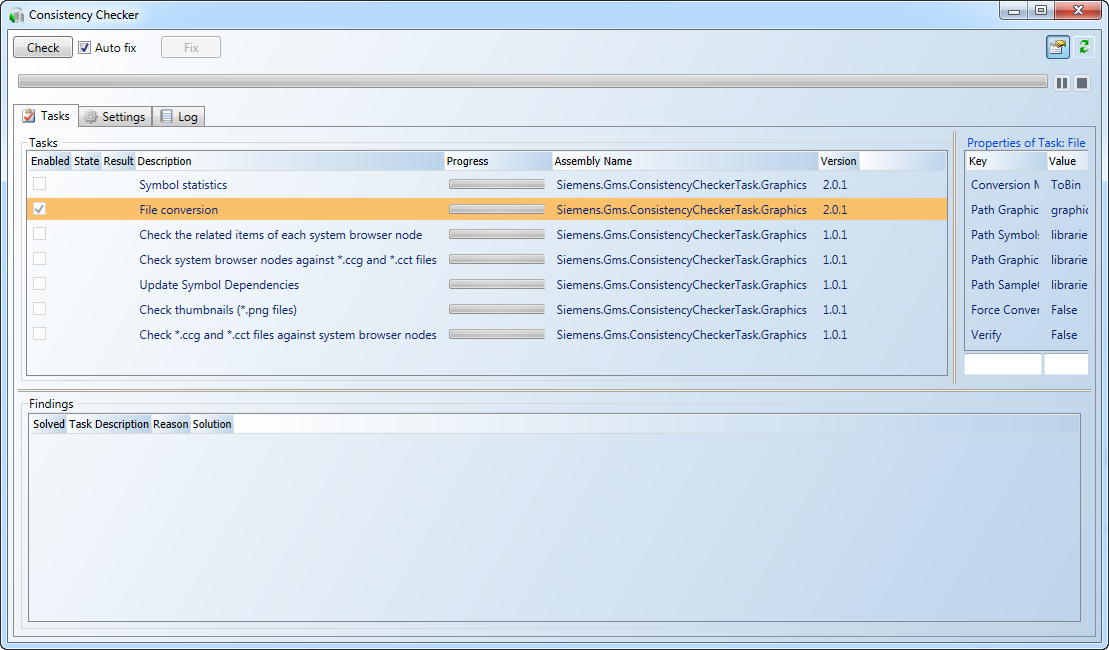Image resolution: width=1109 pixels, height=650 pixels.
Task: Sort tasks by Description column header
Action: pyautogui.click(x=288, y=161)
